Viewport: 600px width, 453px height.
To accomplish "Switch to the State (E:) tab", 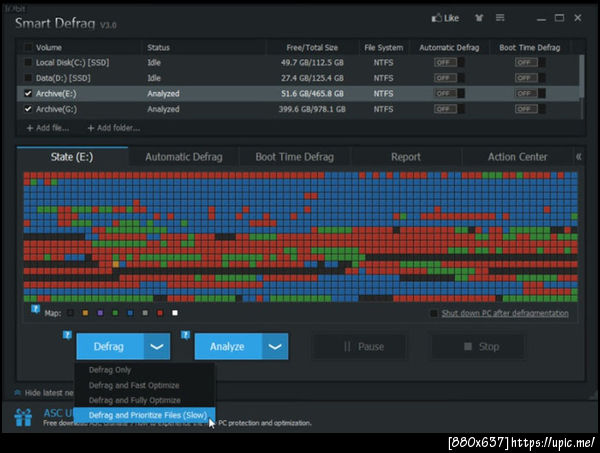I will (72, 157).
